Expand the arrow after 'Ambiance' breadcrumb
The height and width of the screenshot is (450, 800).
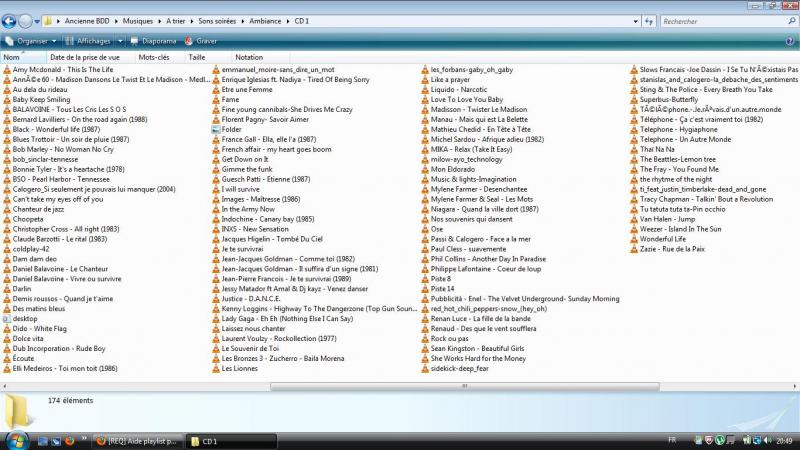pyautogui.click(x=288, y=21)
